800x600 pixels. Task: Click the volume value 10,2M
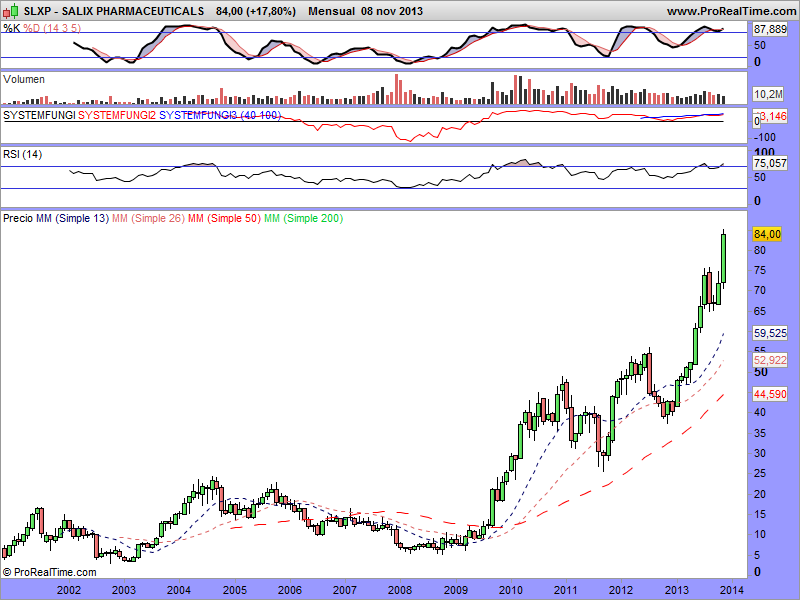tap(768, 94)
